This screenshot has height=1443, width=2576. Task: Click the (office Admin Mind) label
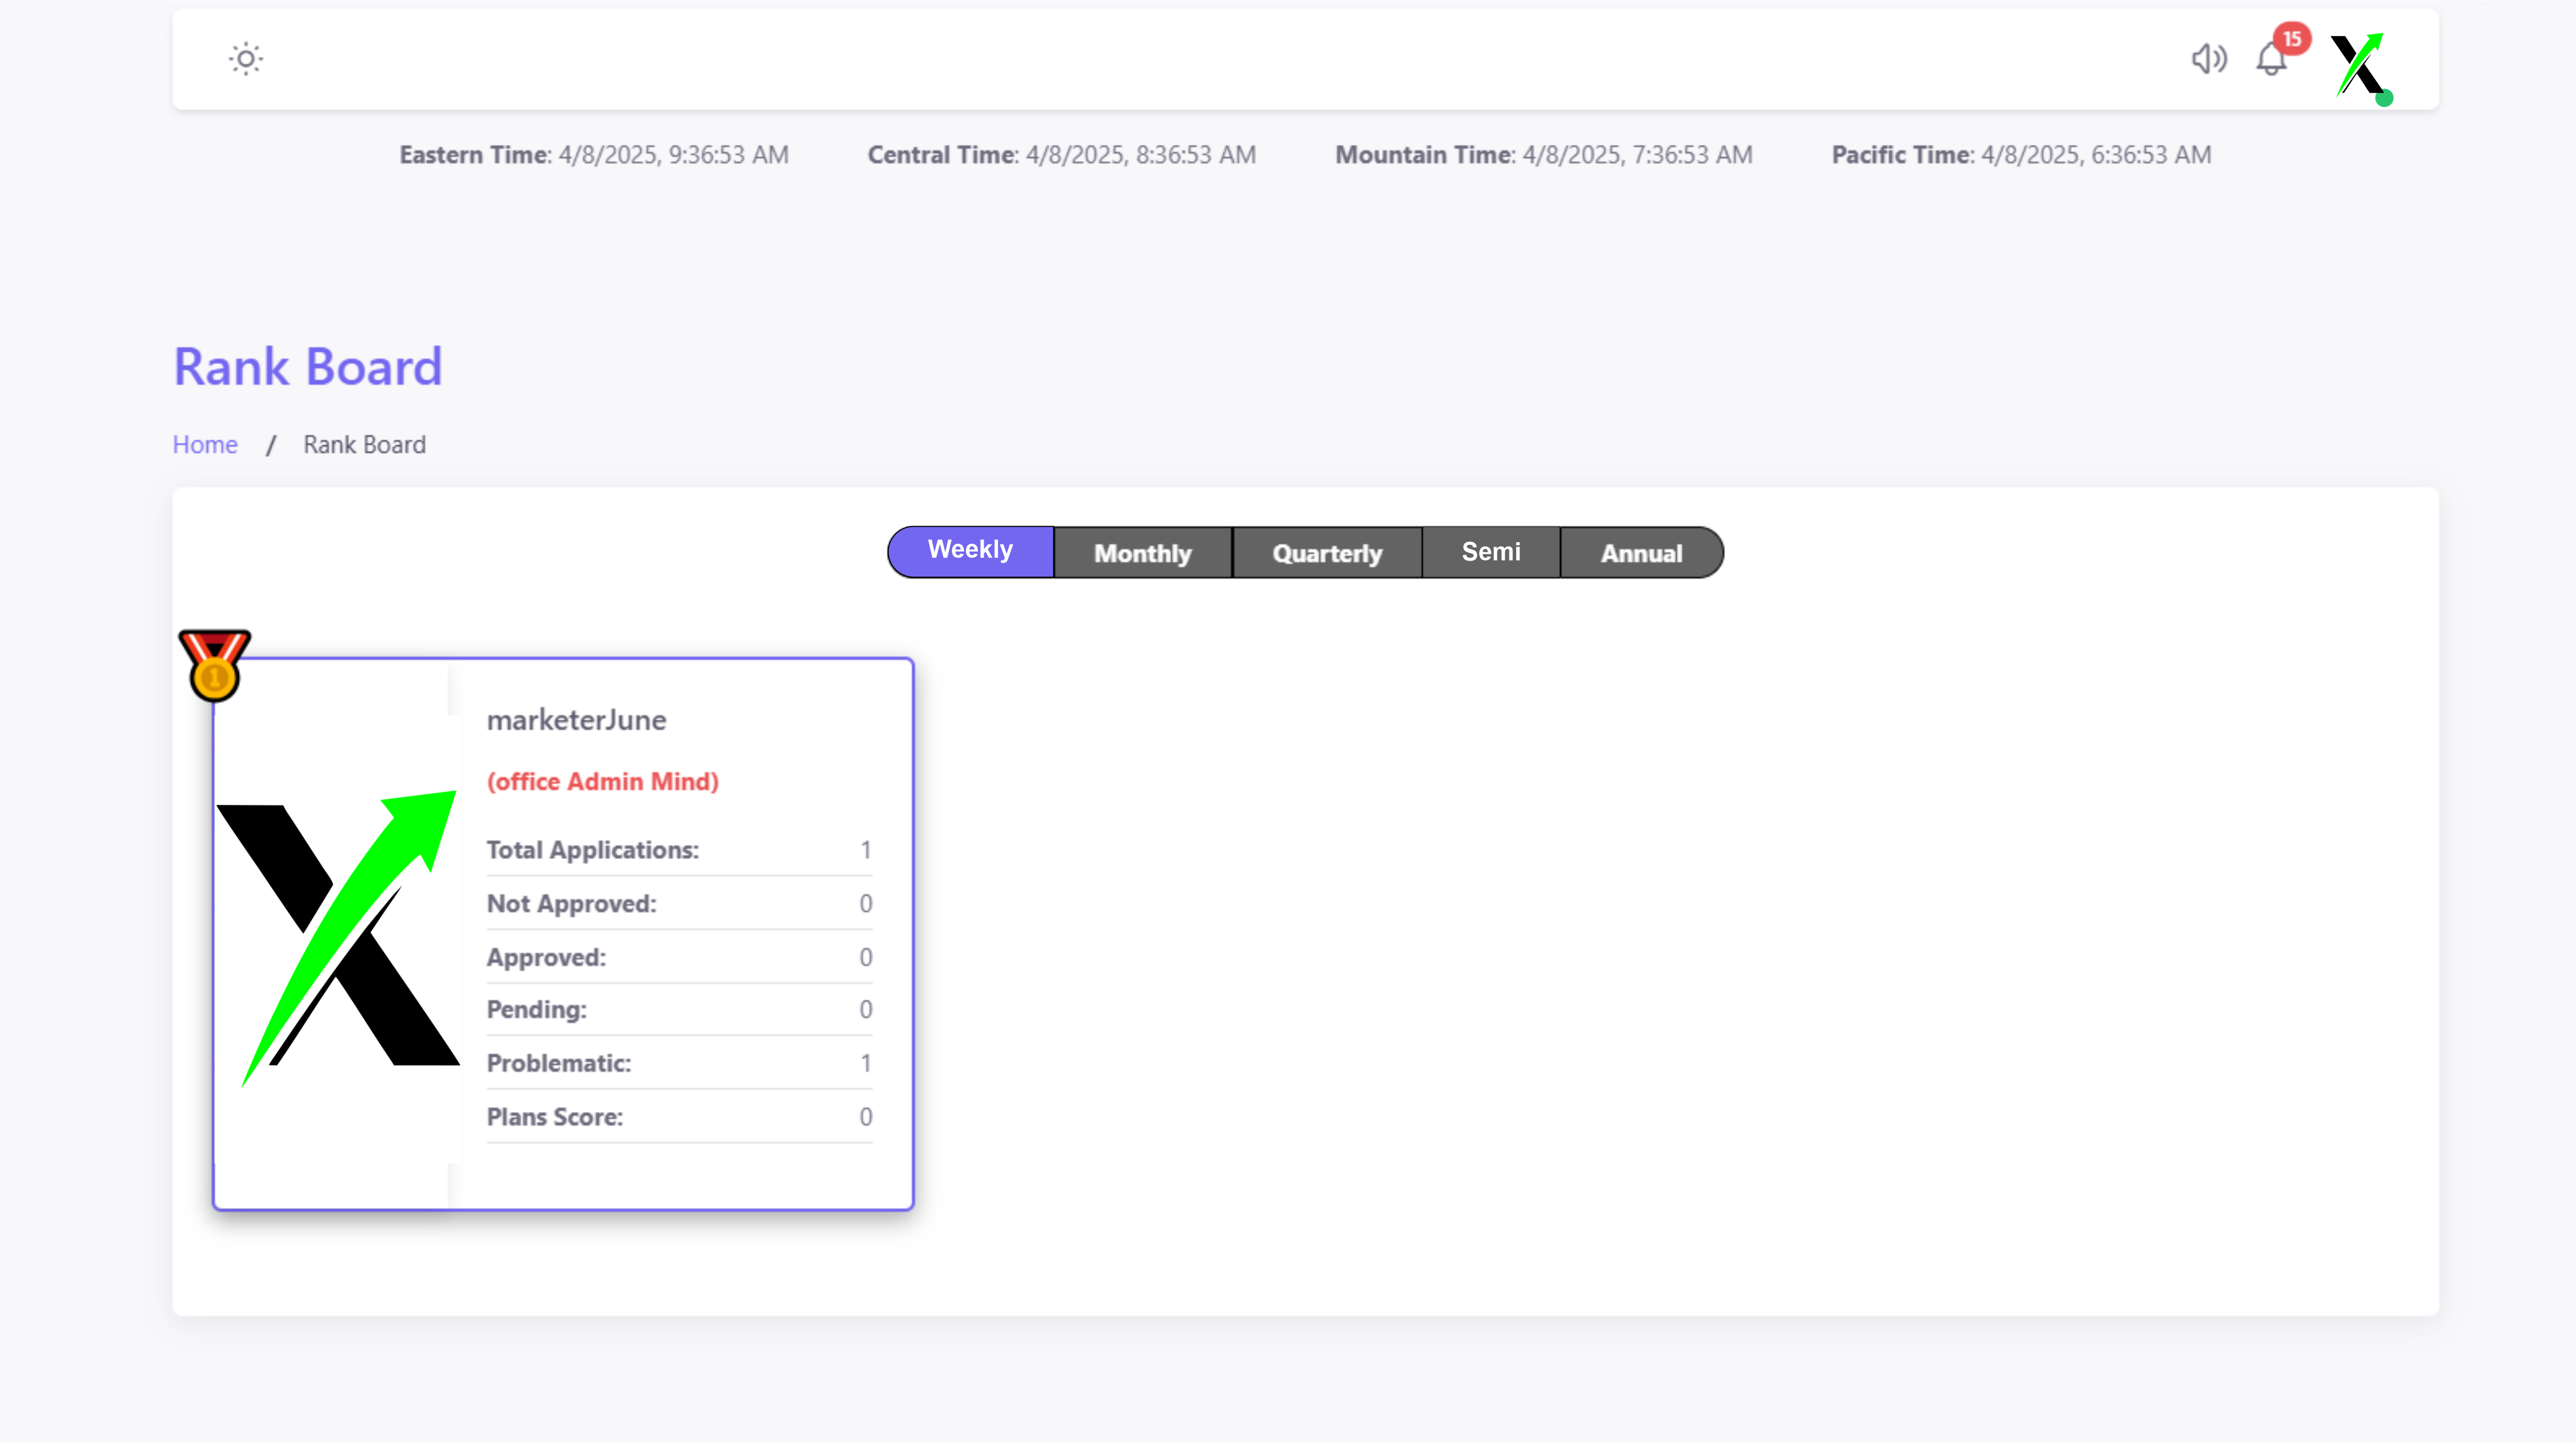603,782
